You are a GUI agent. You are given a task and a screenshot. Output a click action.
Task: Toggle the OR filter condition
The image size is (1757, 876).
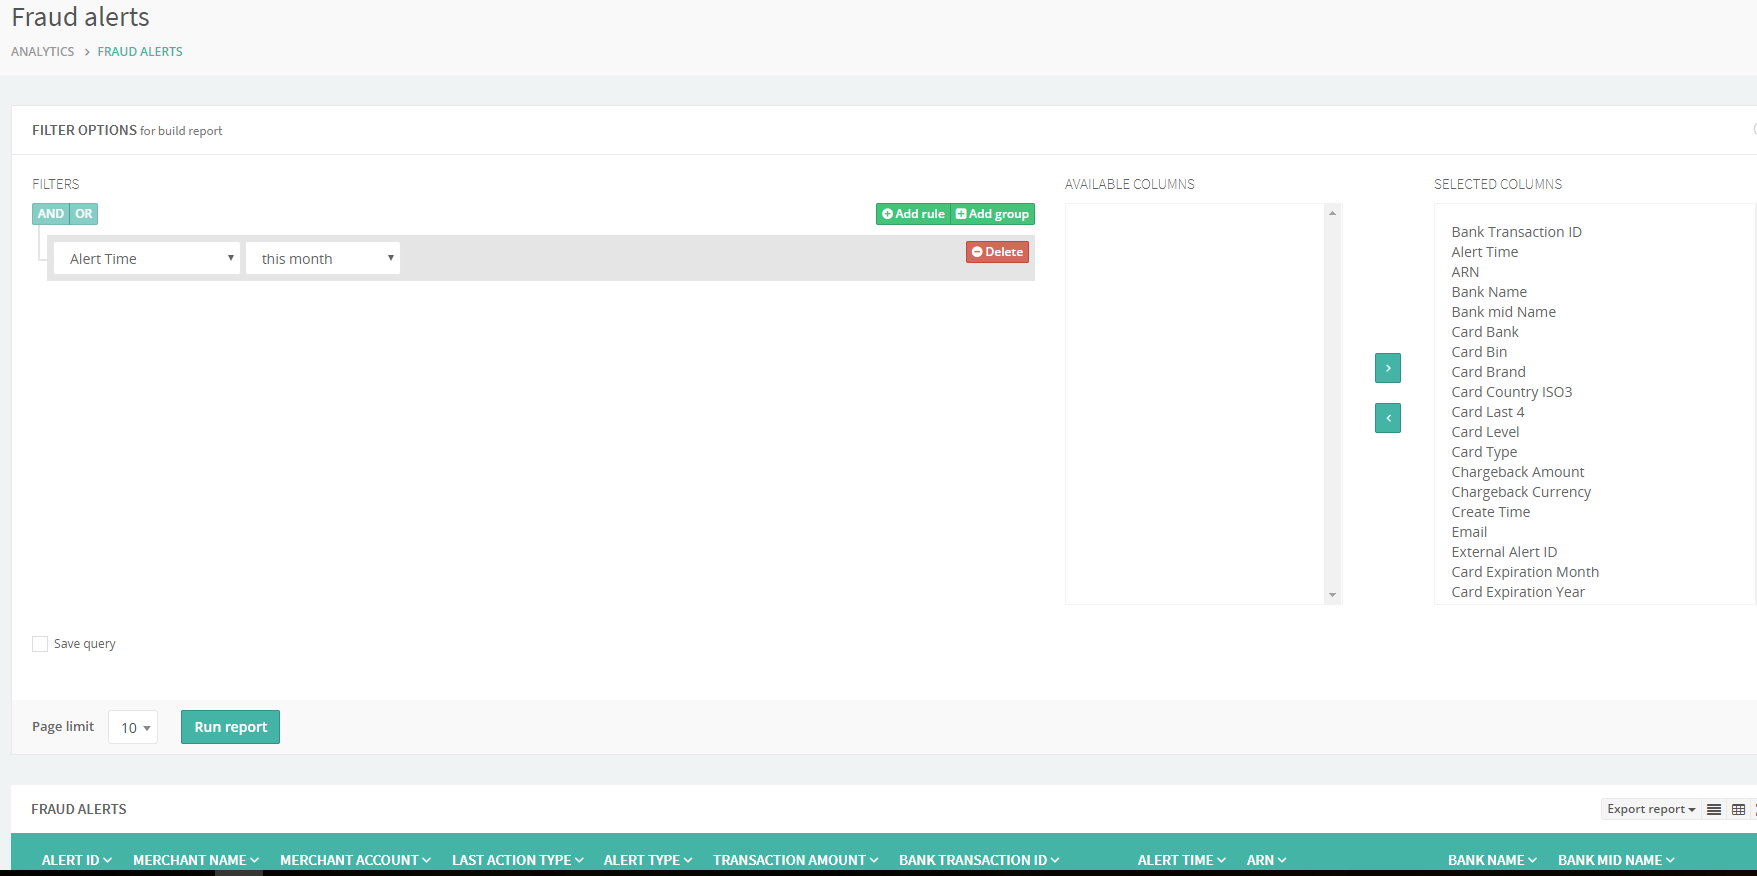click(x=84, y=214)
